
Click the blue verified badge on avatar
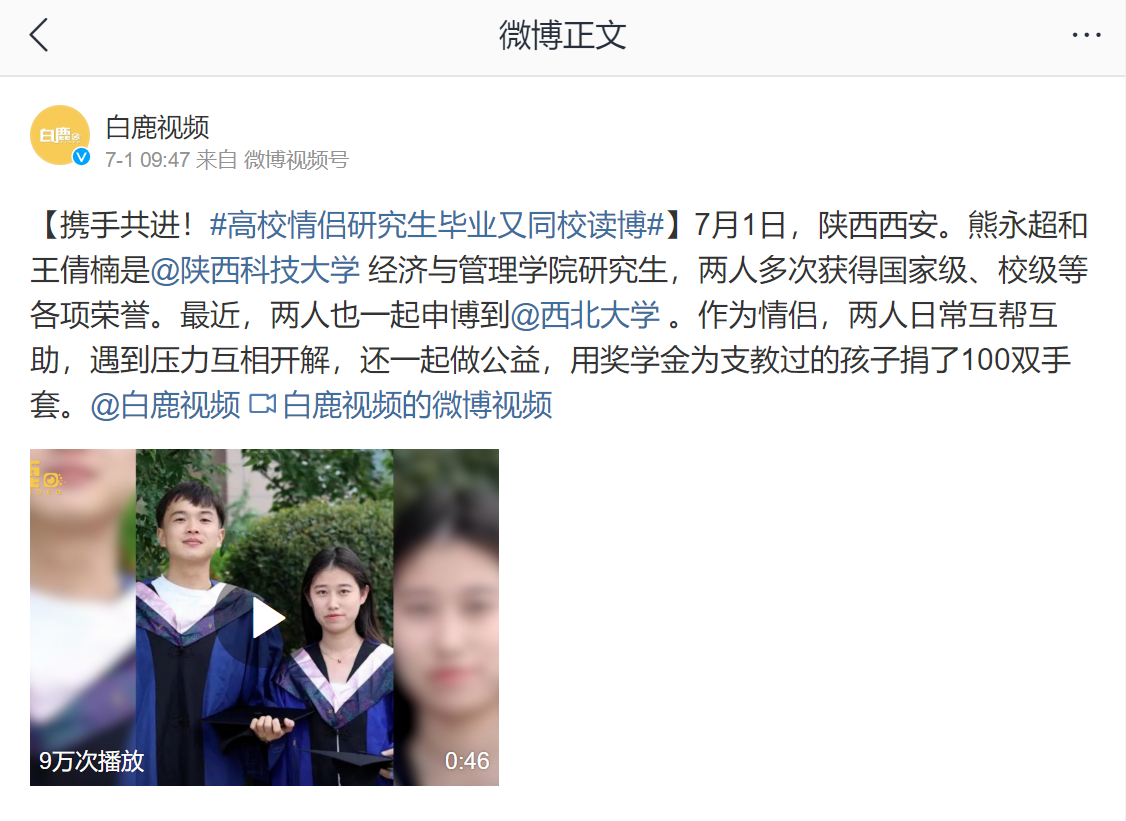[x=81, y=157]
